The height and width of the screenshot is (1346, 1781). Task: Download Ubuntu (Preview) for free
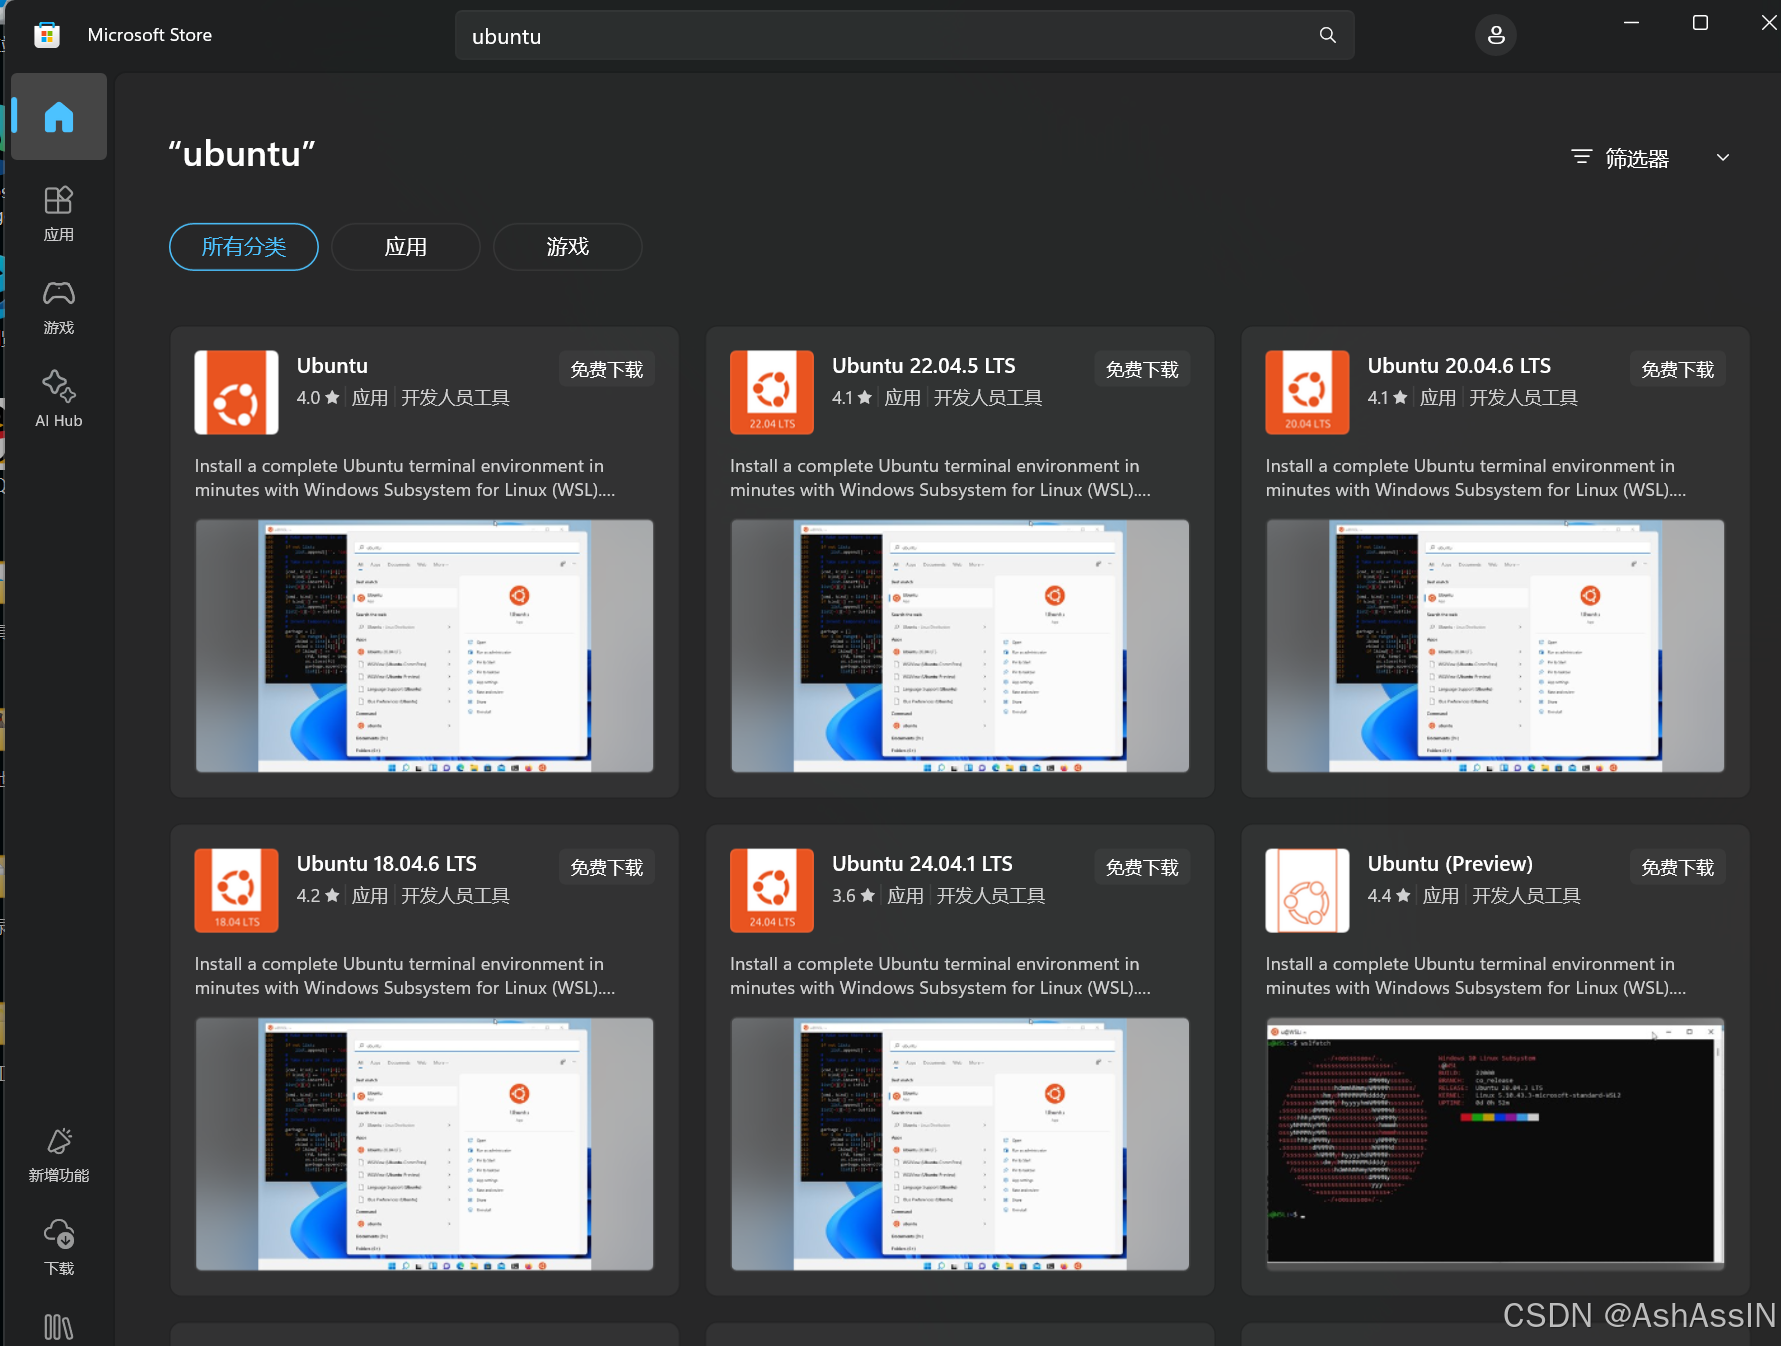point(1677,867)
